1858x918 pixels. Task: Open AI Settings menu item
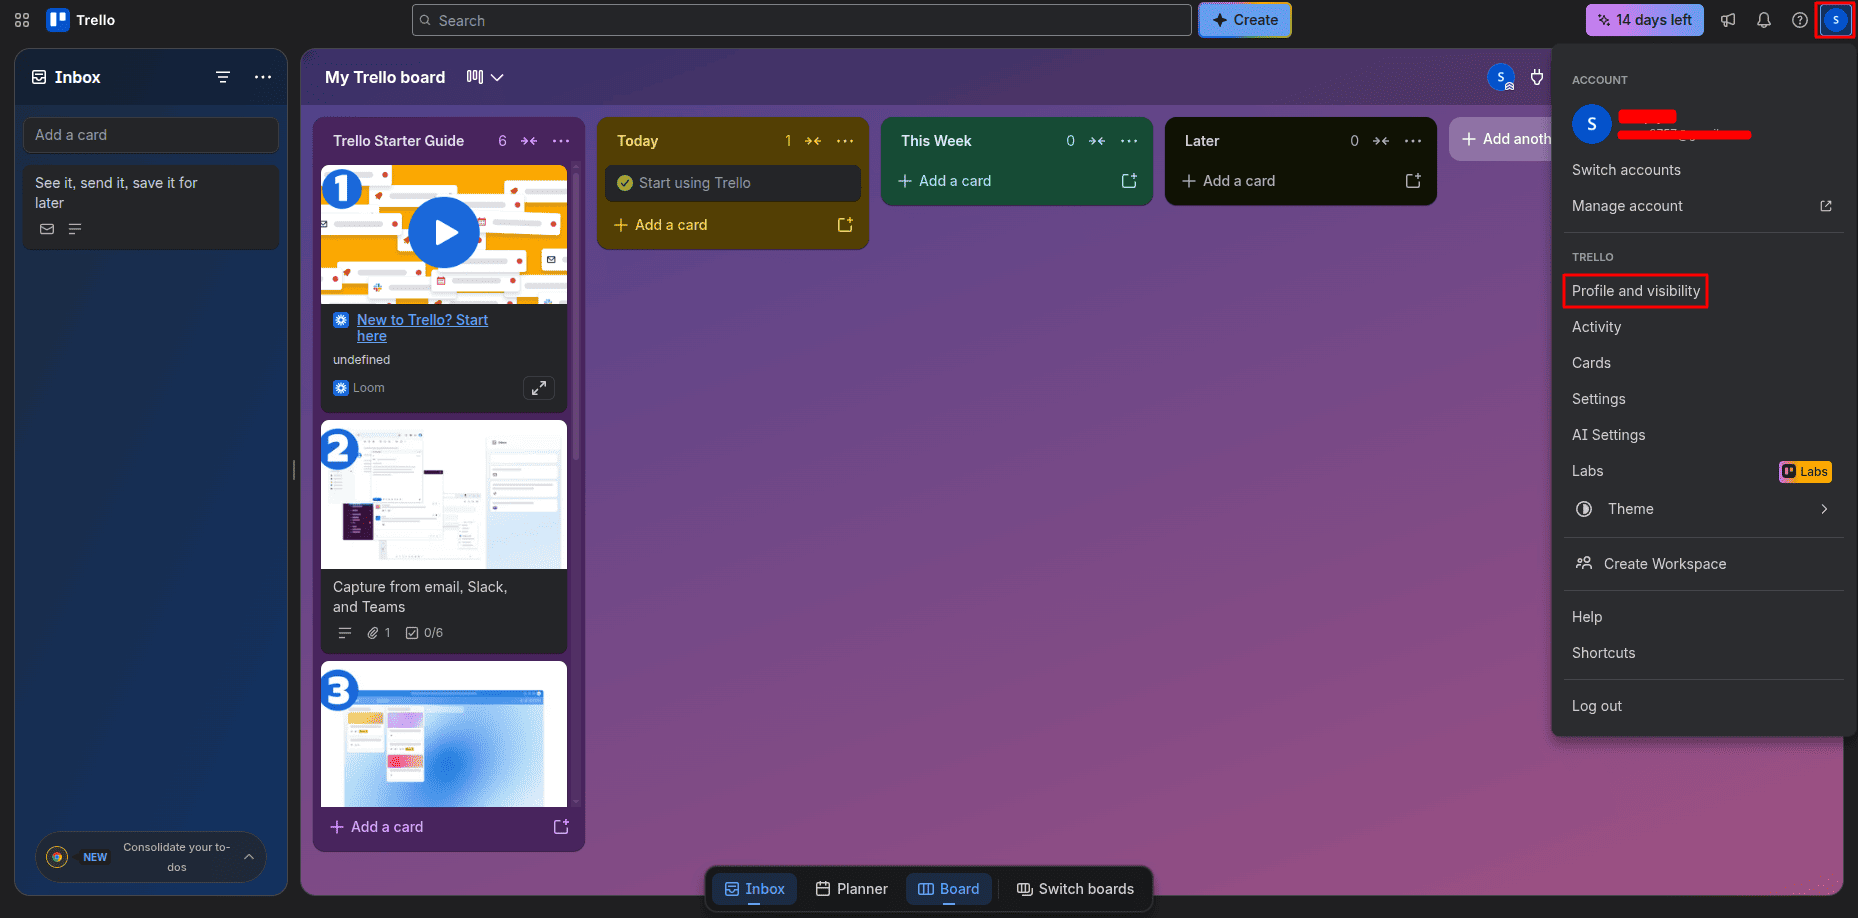[1609, 435]
